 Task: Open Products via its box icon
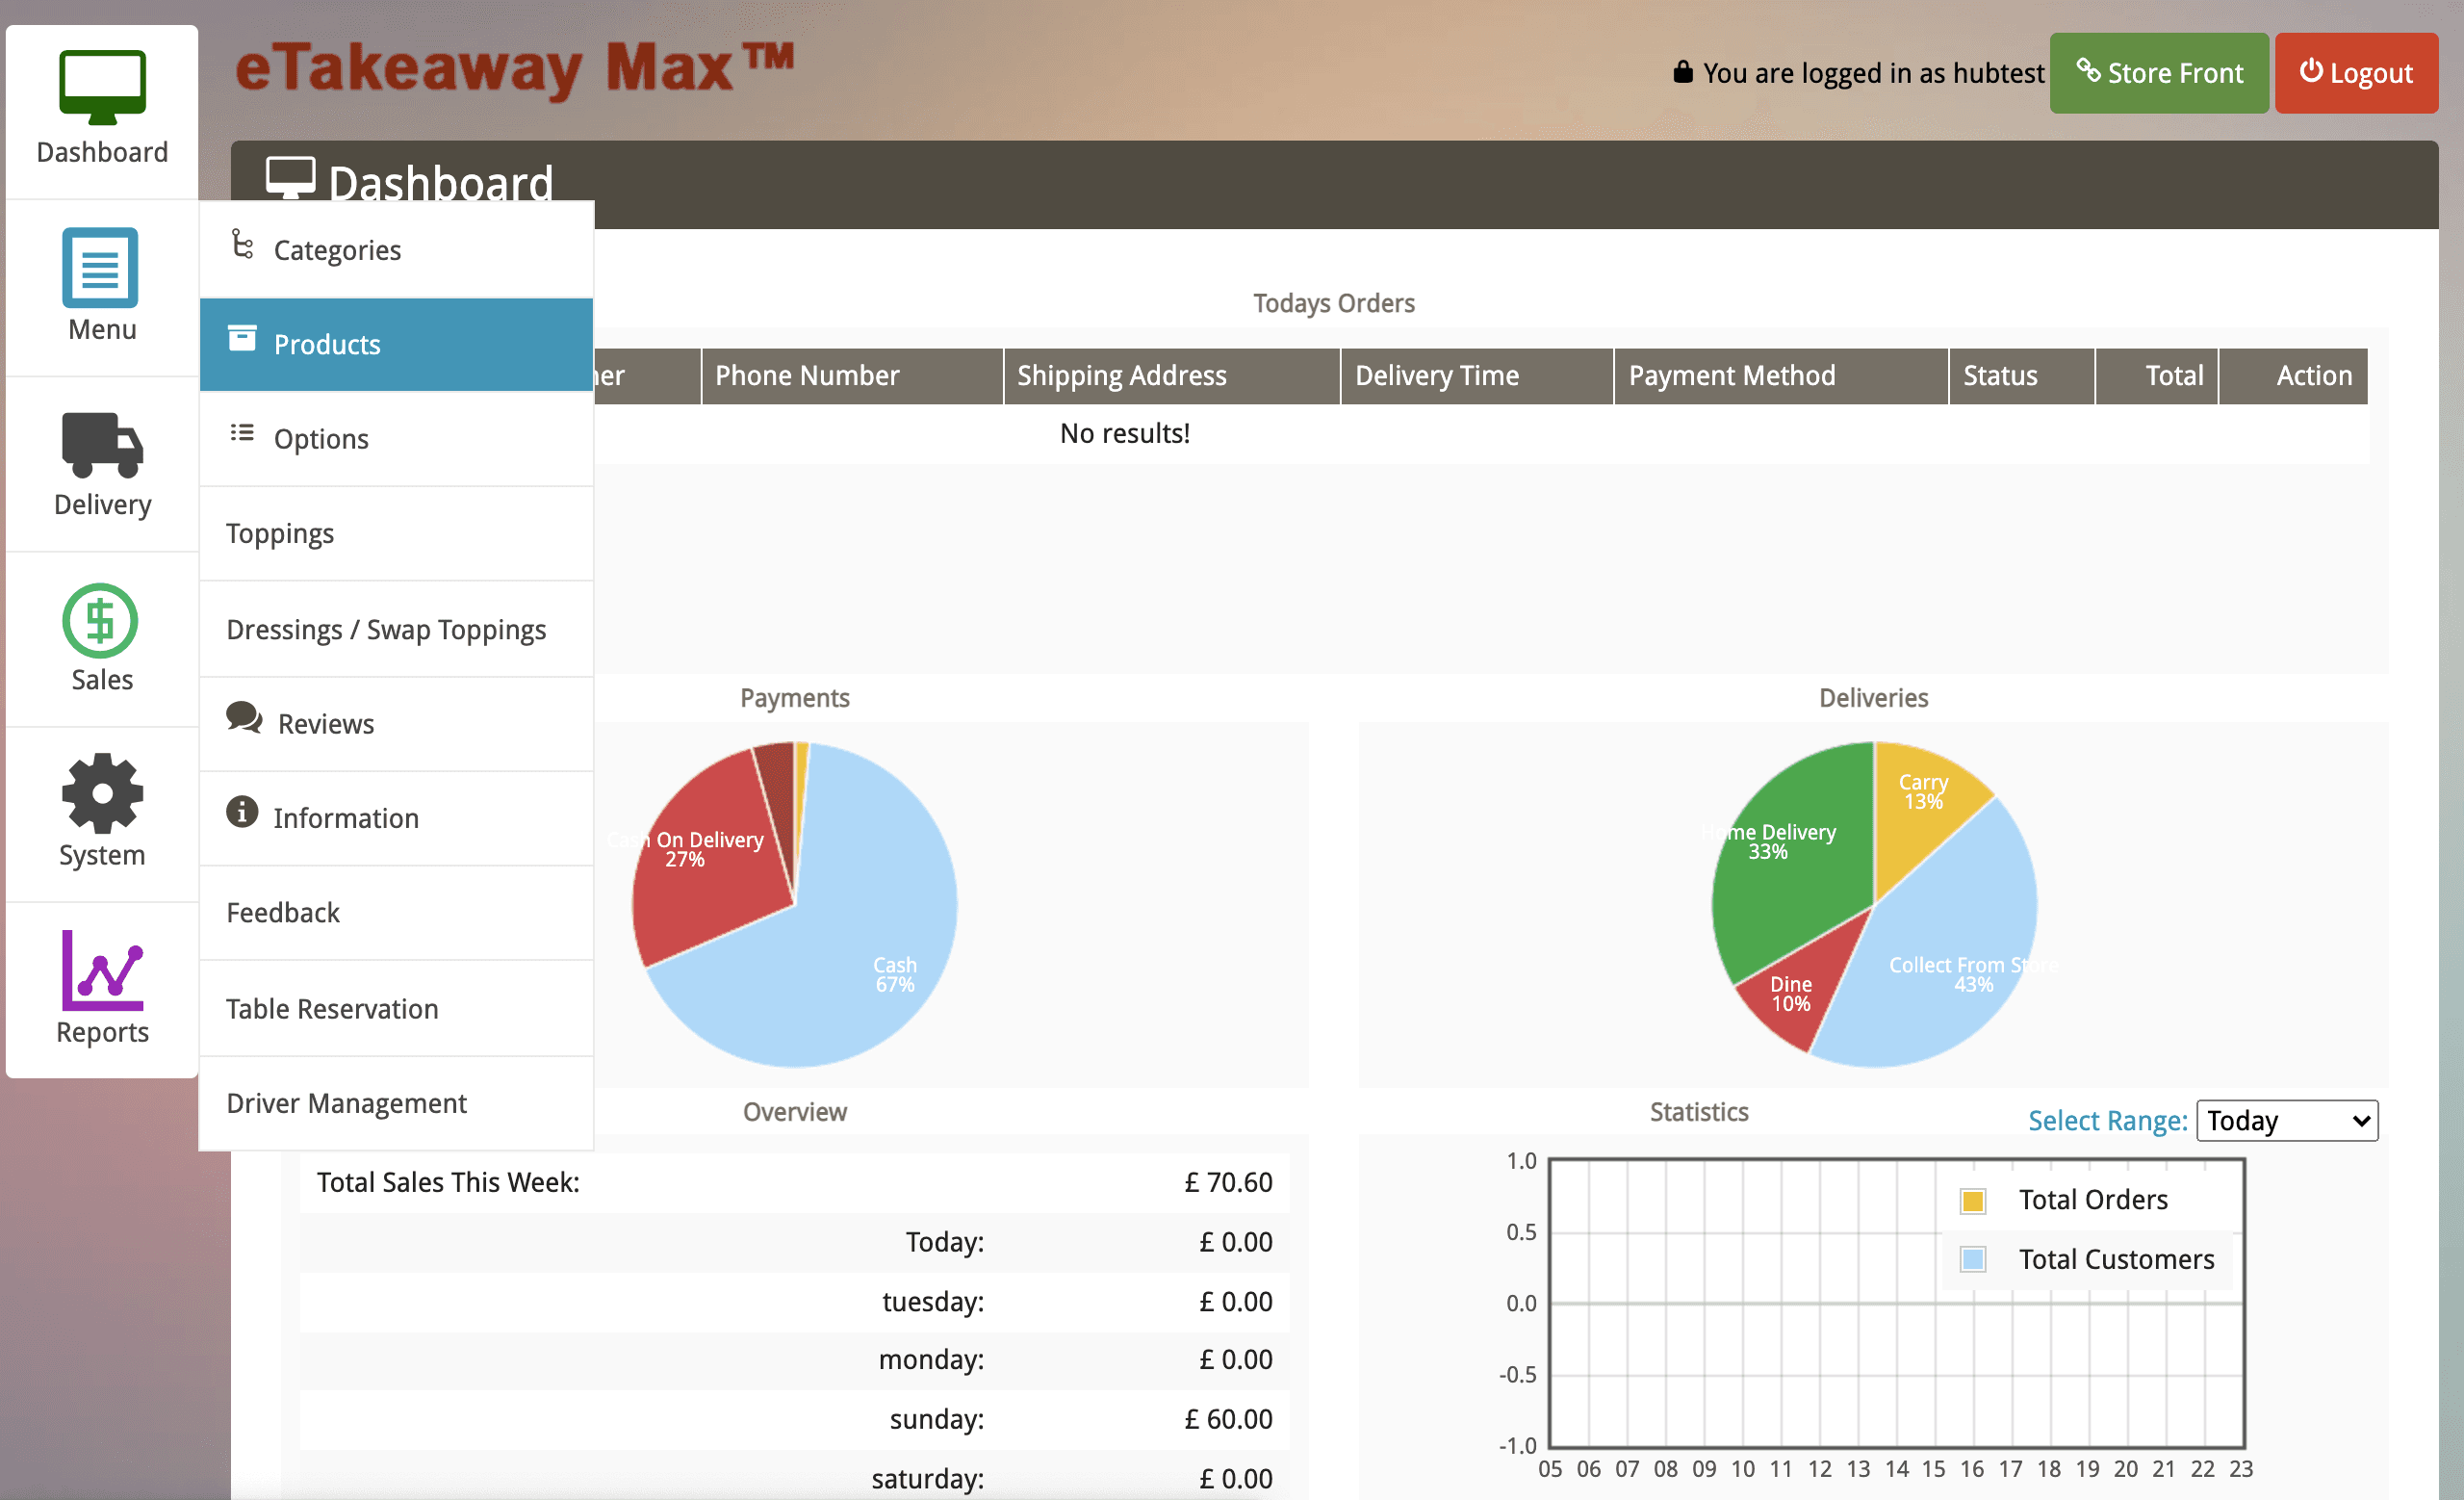pyautogui.click(x=243, y=338)
